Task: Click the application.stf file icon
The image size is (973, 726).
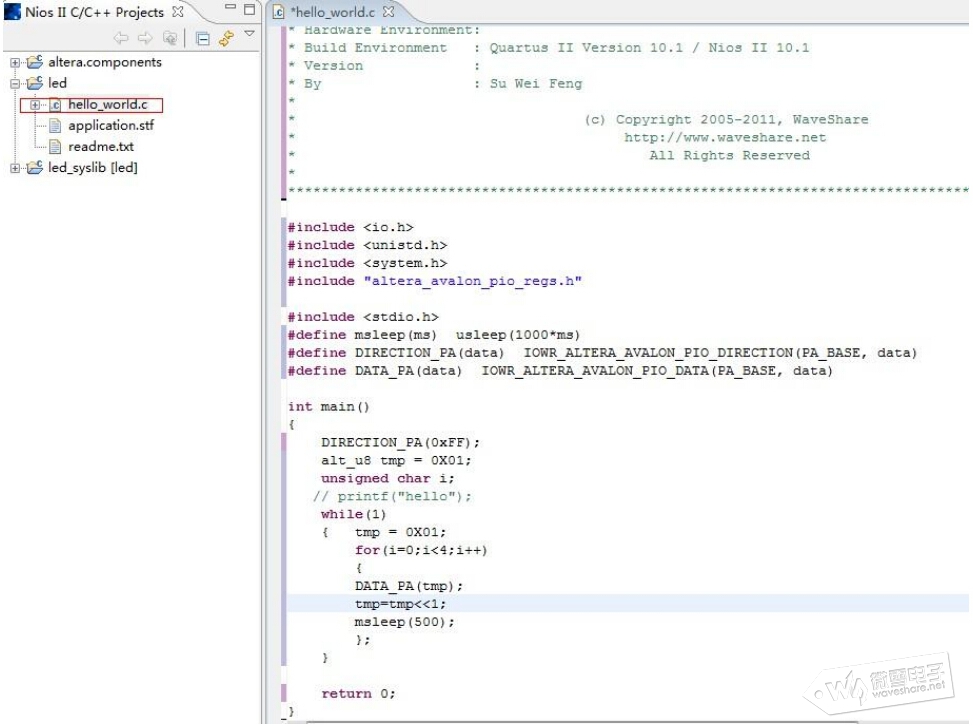Action: (55, 126)
